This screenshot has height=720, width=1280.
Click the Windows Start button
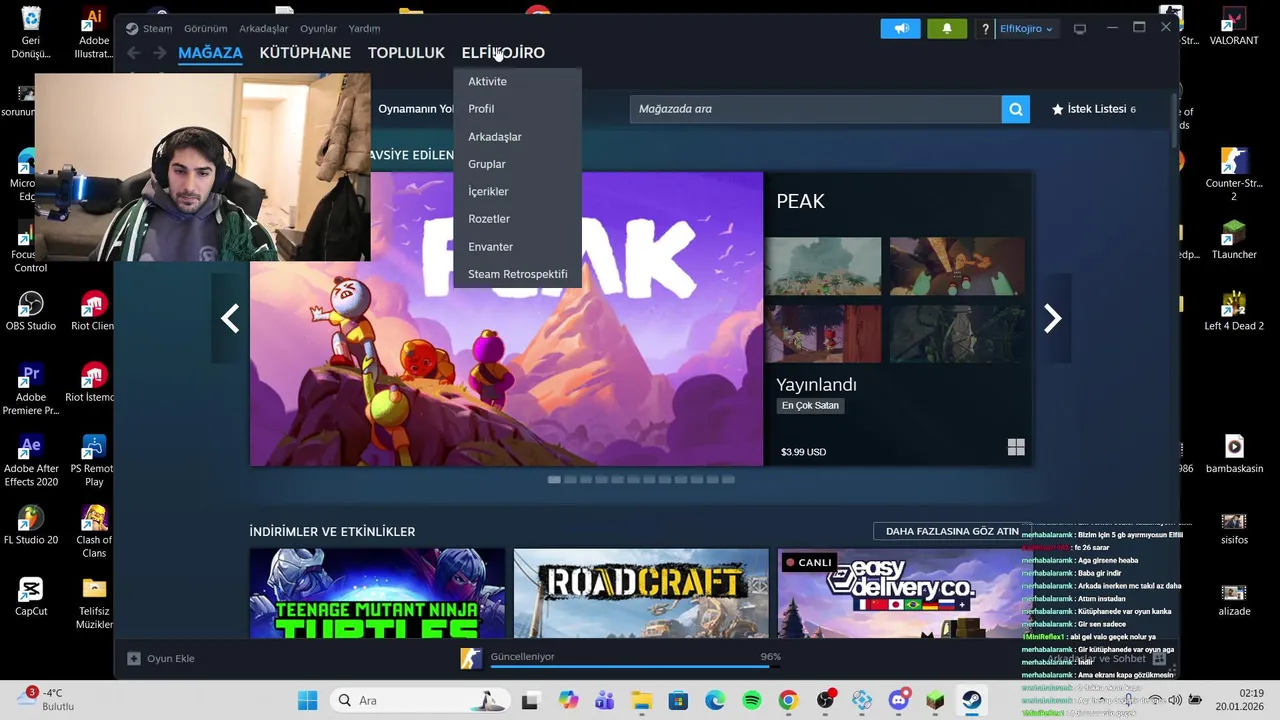(x=307, y=701)
